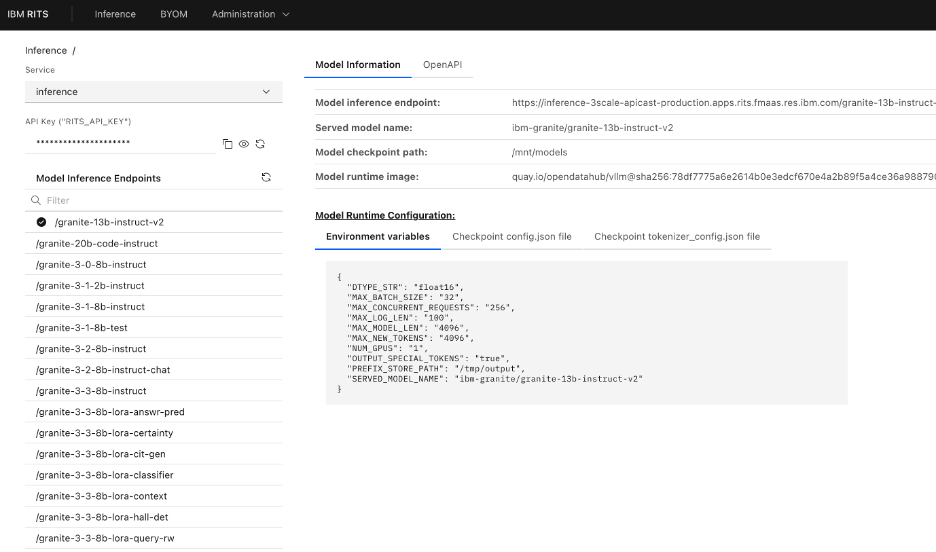Open the Checkpoint config.json file tab
This screenshot has height=552, width=936.
pos(512,237)
